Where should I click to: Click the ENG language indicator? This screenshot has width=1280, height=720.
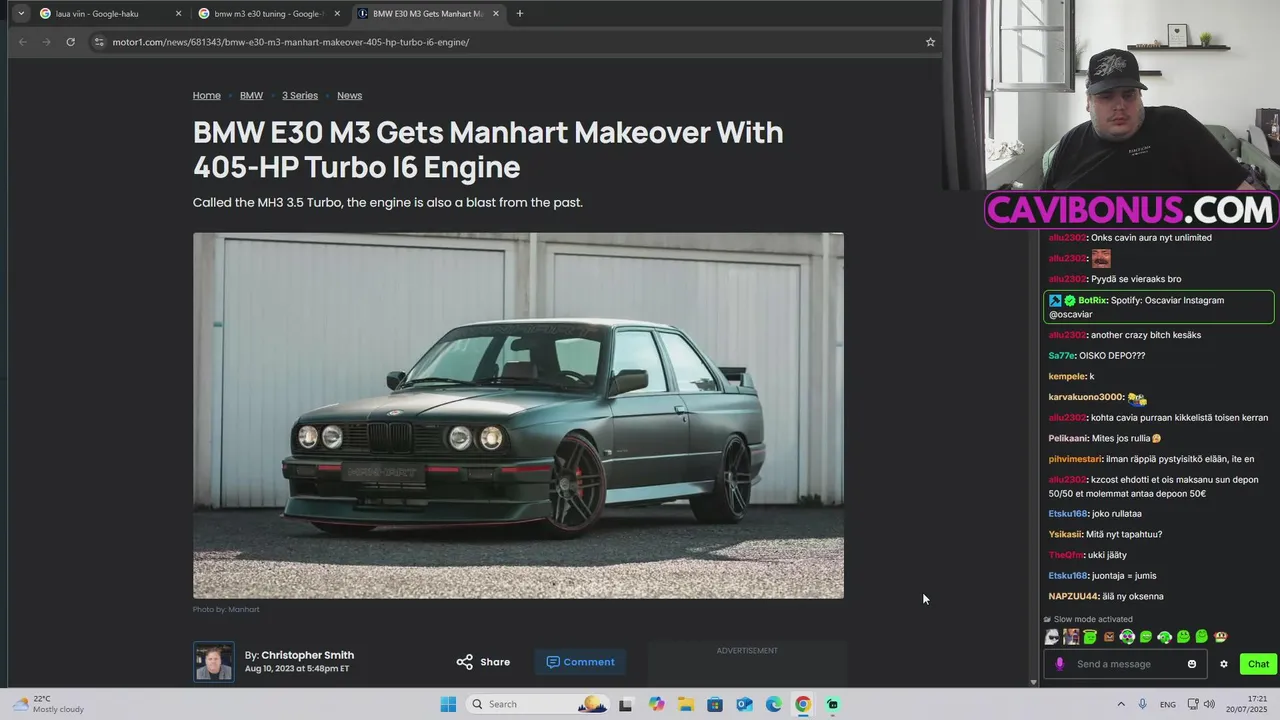(x=1168, y=704)
